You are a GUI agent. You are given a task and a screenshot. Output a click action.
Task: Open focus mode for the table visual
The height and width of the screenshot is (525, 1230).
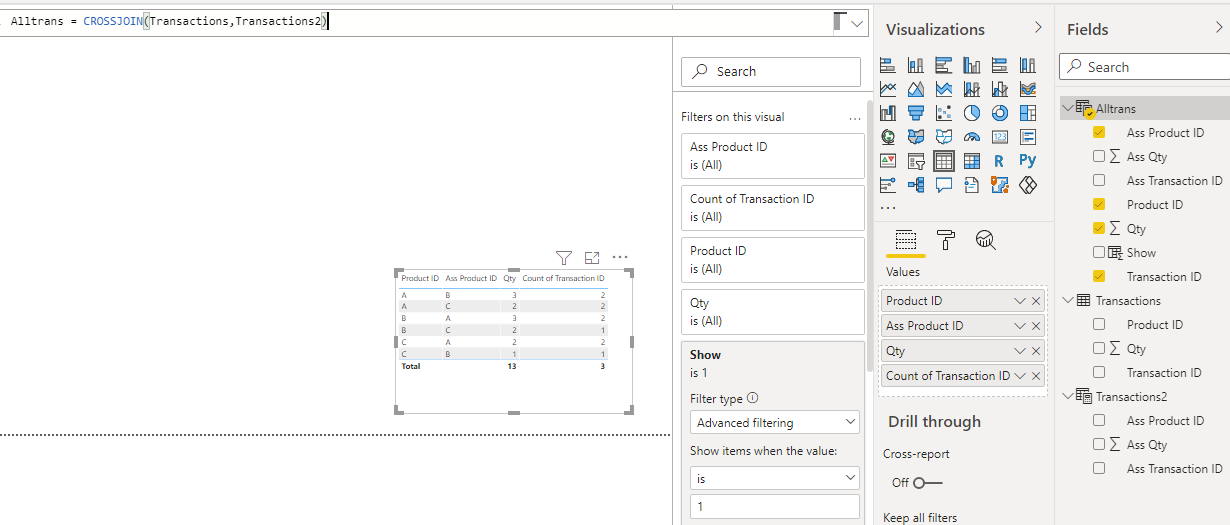coord(592,257)
